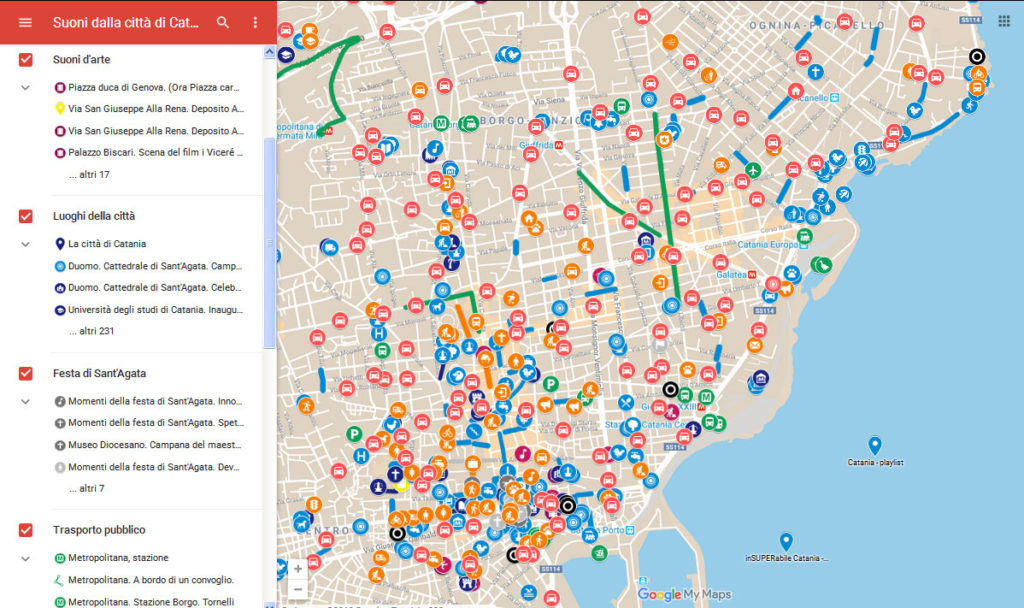
Task: Click '... altri 17' to show more
Action: [x=89, y=175]
